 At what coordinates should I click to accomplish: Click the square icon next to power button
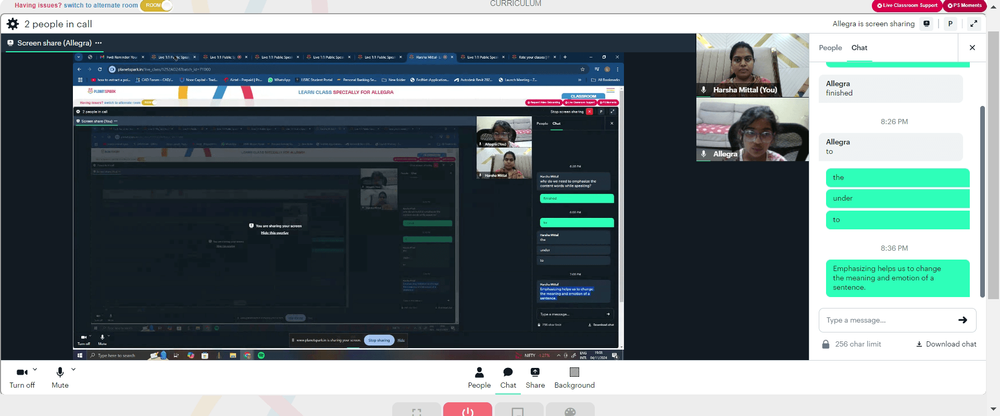(x=518, y=410)
